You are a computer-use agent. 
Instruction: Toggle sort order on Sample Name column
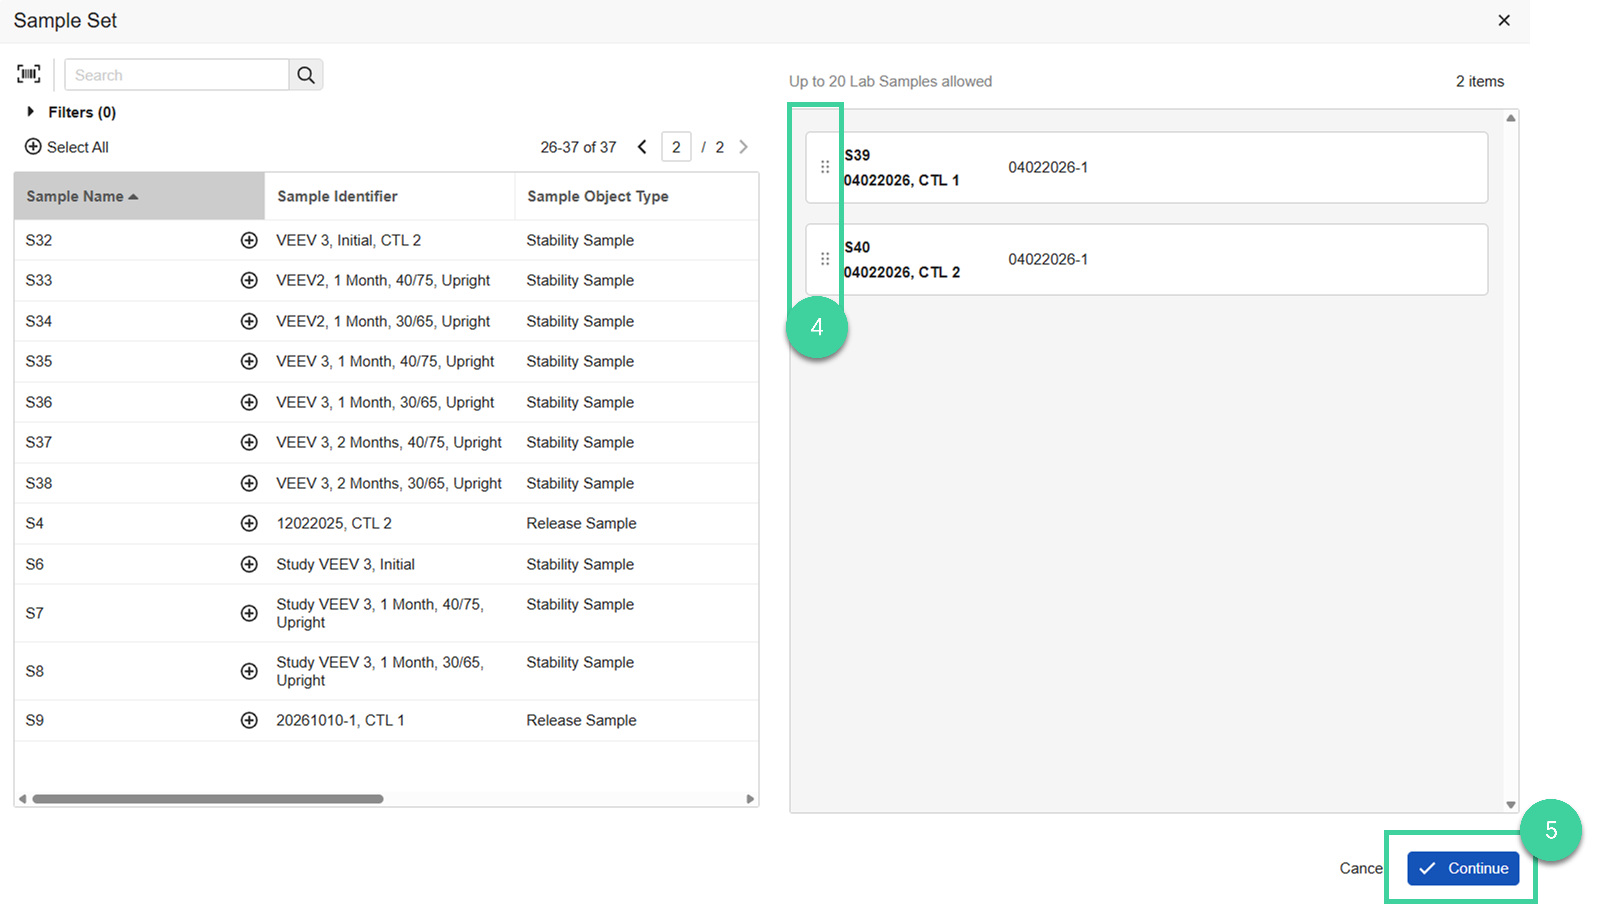tap(80, 196)
